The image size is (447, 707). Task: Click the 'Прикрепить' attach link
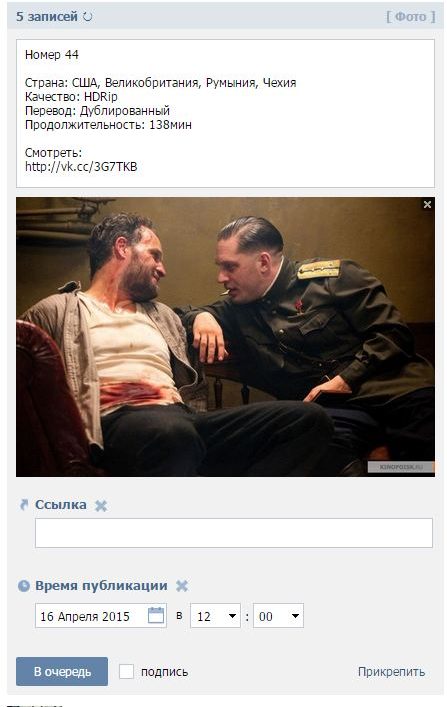[392, 672]
